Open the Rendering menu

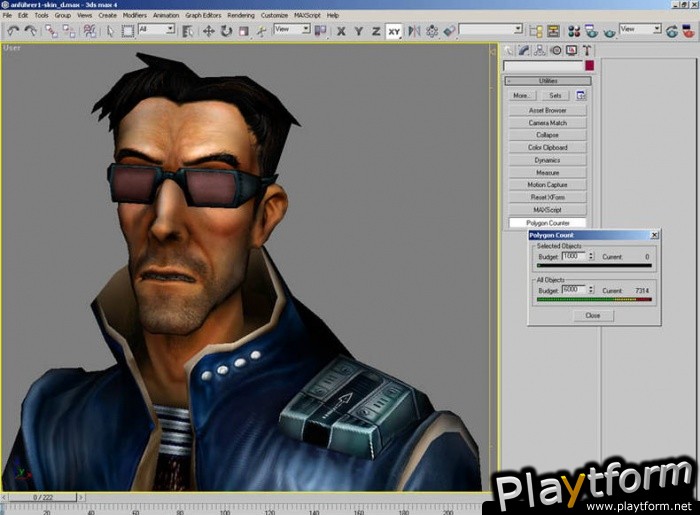pyautogui.click(x=241, y=15)
